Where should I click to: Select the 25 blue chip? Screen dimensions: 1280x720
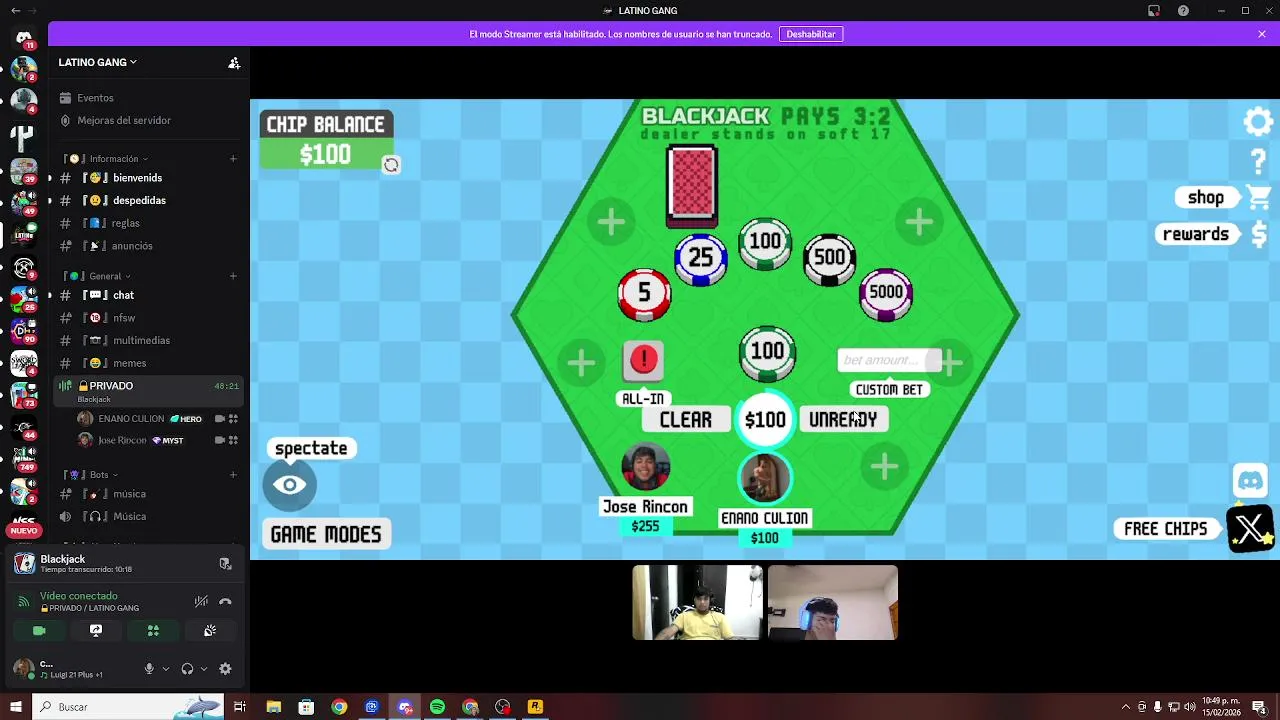[701, 259]
